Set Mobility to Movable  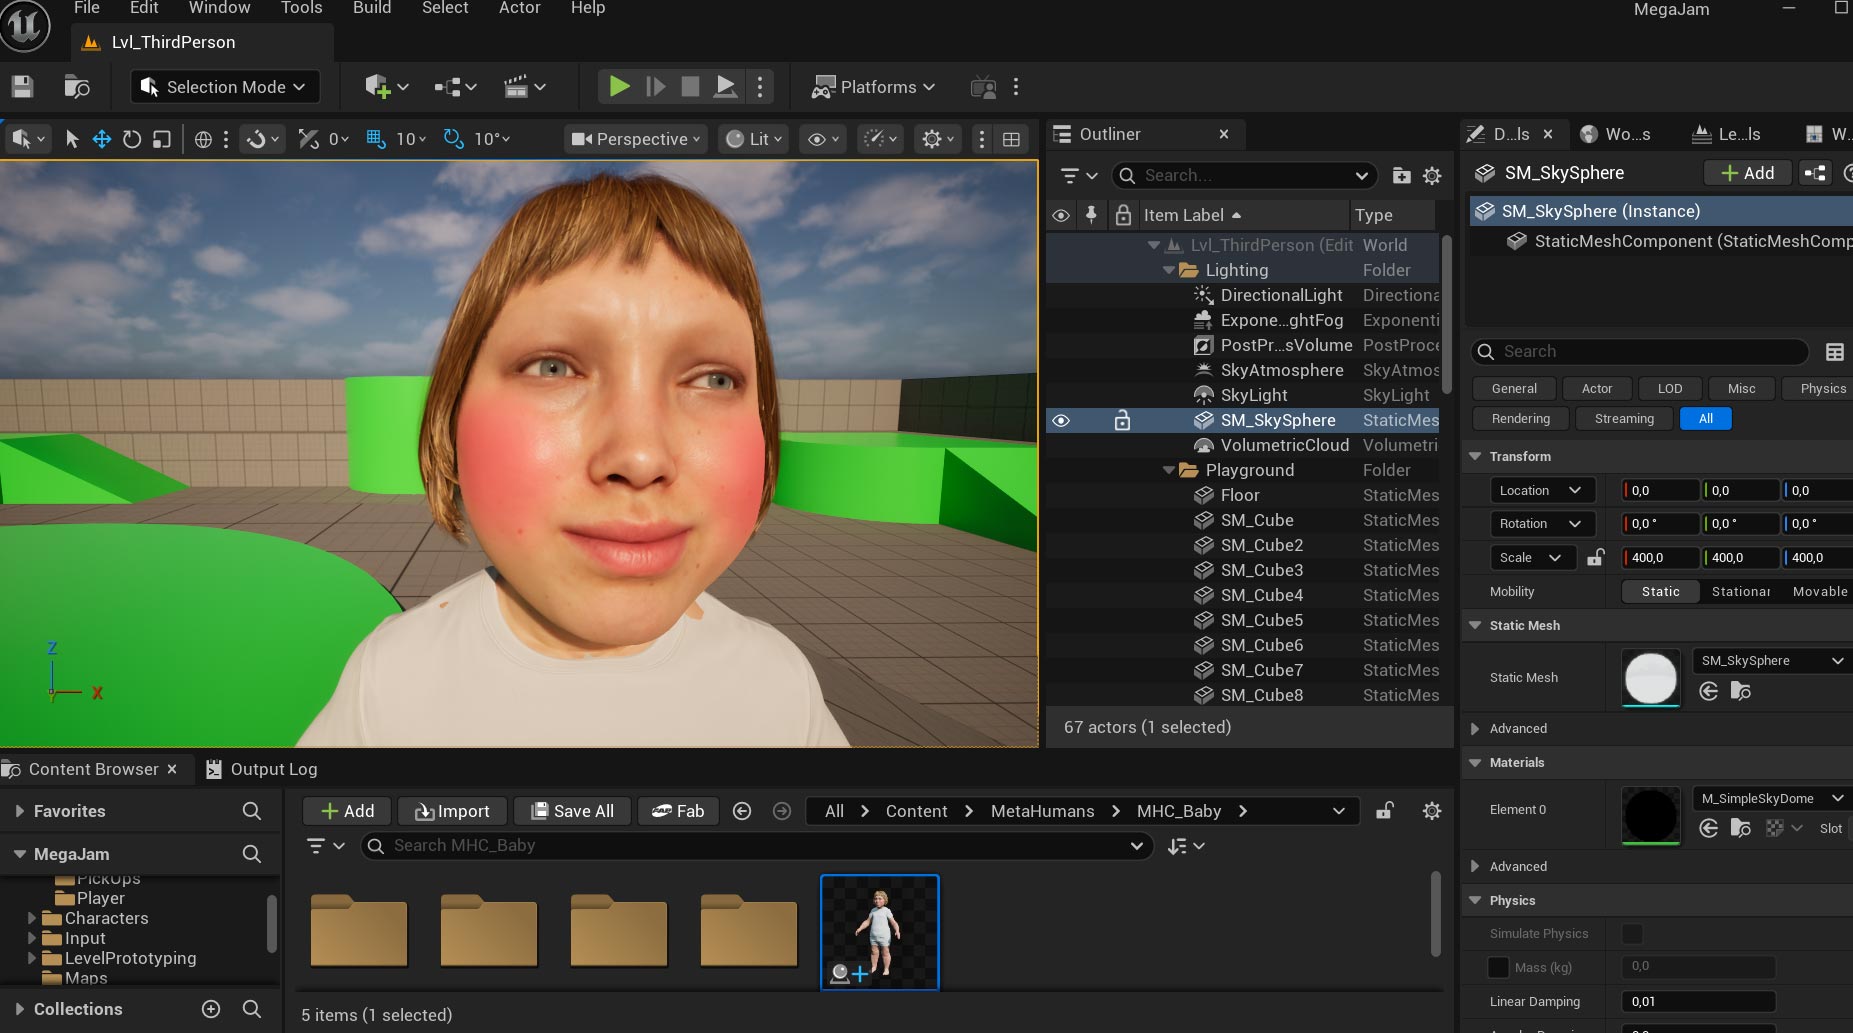coord(1819,592)
